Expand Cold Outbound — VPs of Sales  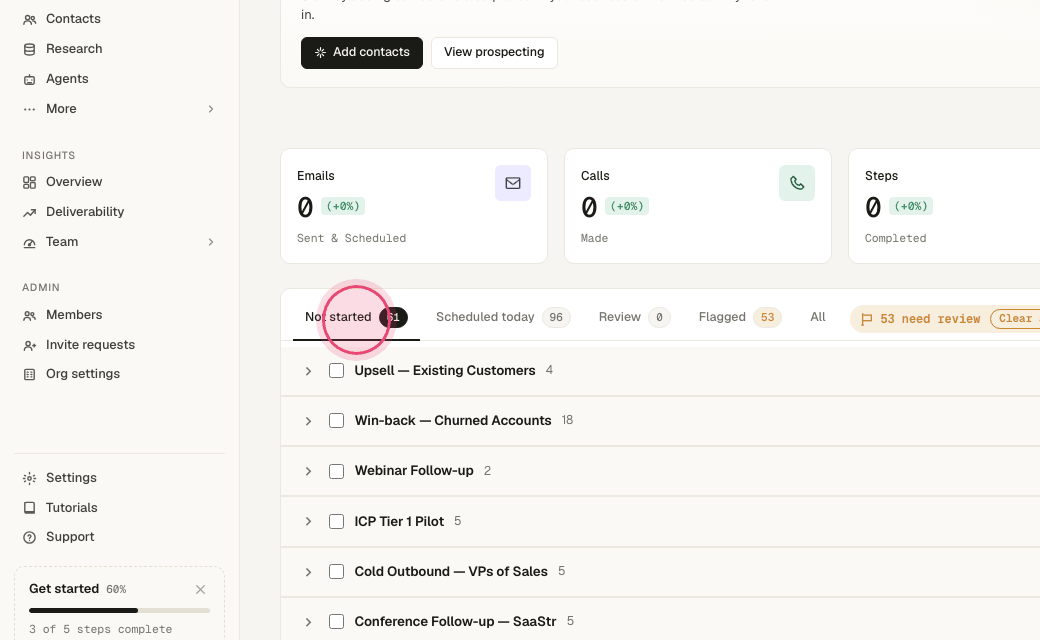(308, 572)
